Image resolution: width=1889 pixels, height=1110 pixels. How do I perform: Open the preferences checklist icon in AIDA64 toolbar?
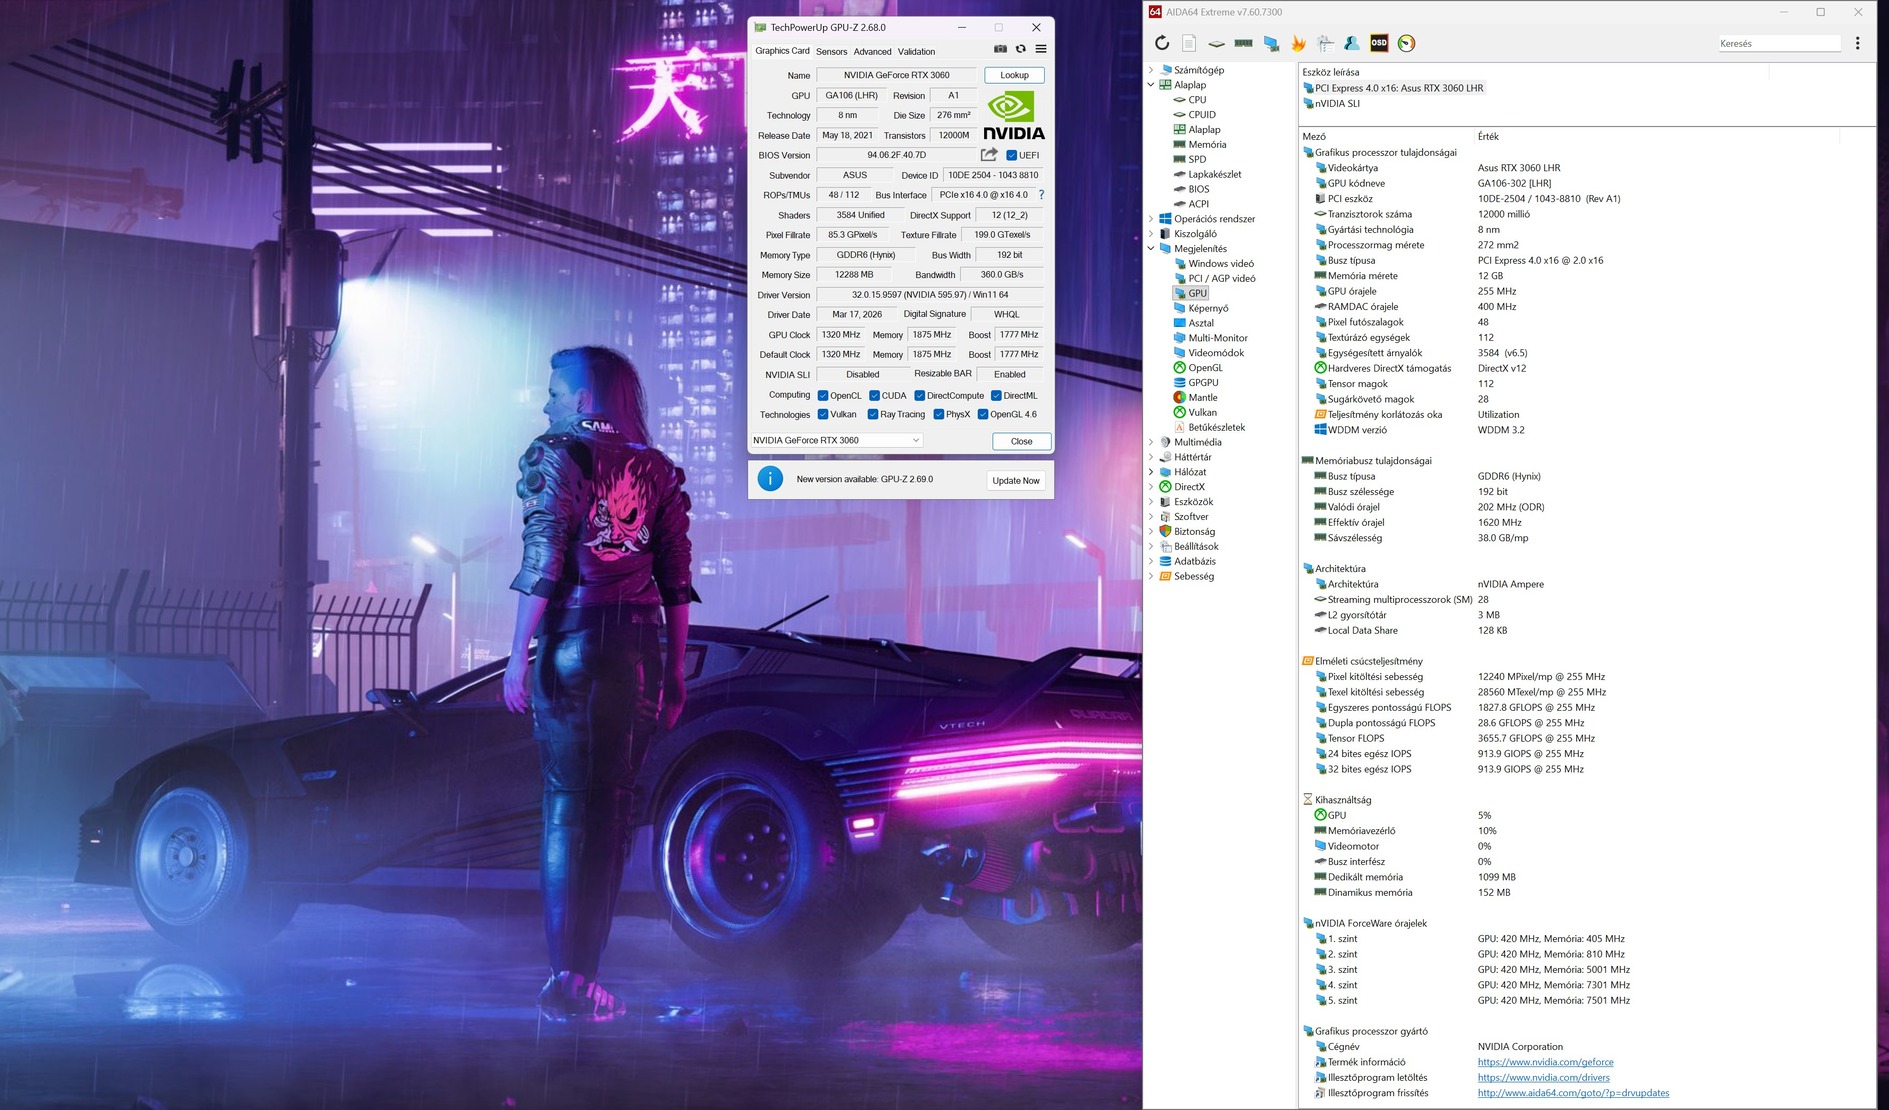click(1325, 43)
